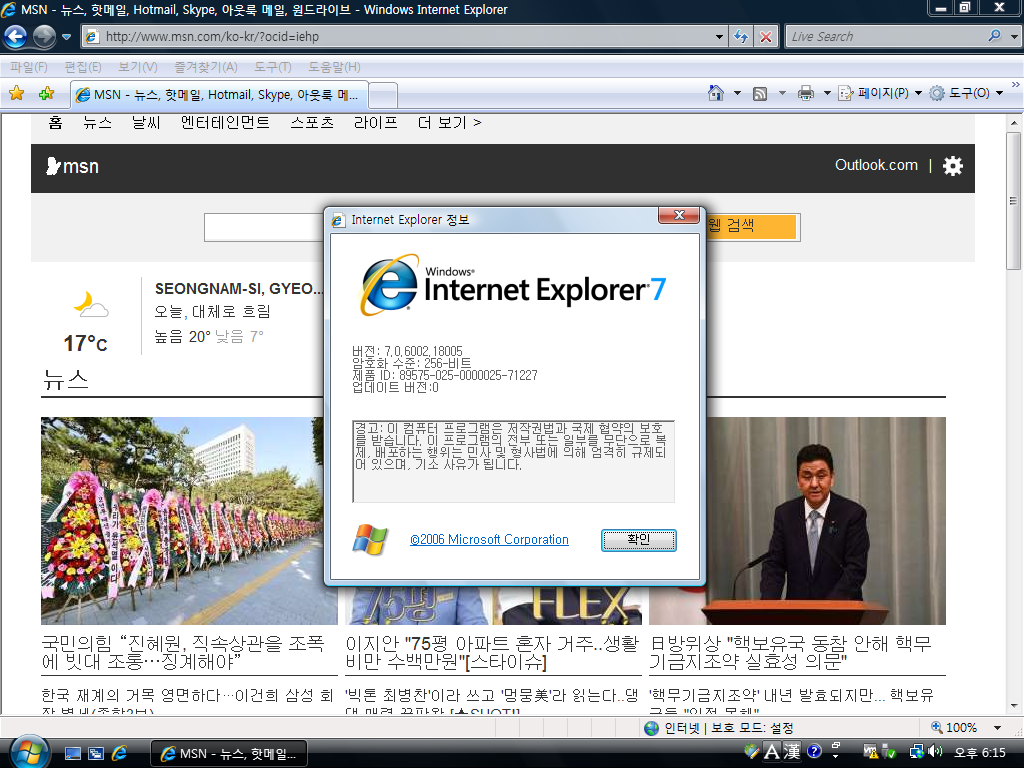Click the partly cloudy weather icon
The height and width of the screenshot is (768, 1024).
point(90,306)
